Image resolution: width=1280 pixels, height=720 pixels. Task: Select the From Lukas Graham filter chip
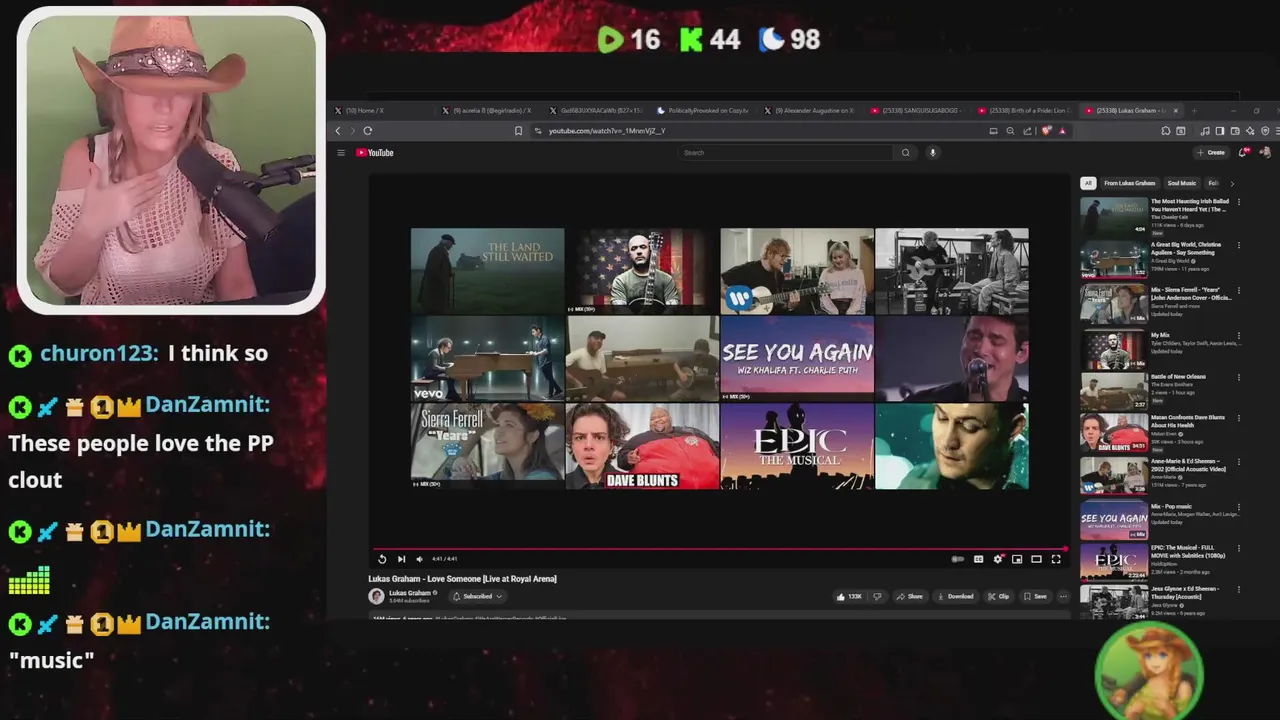[1129, 183]
